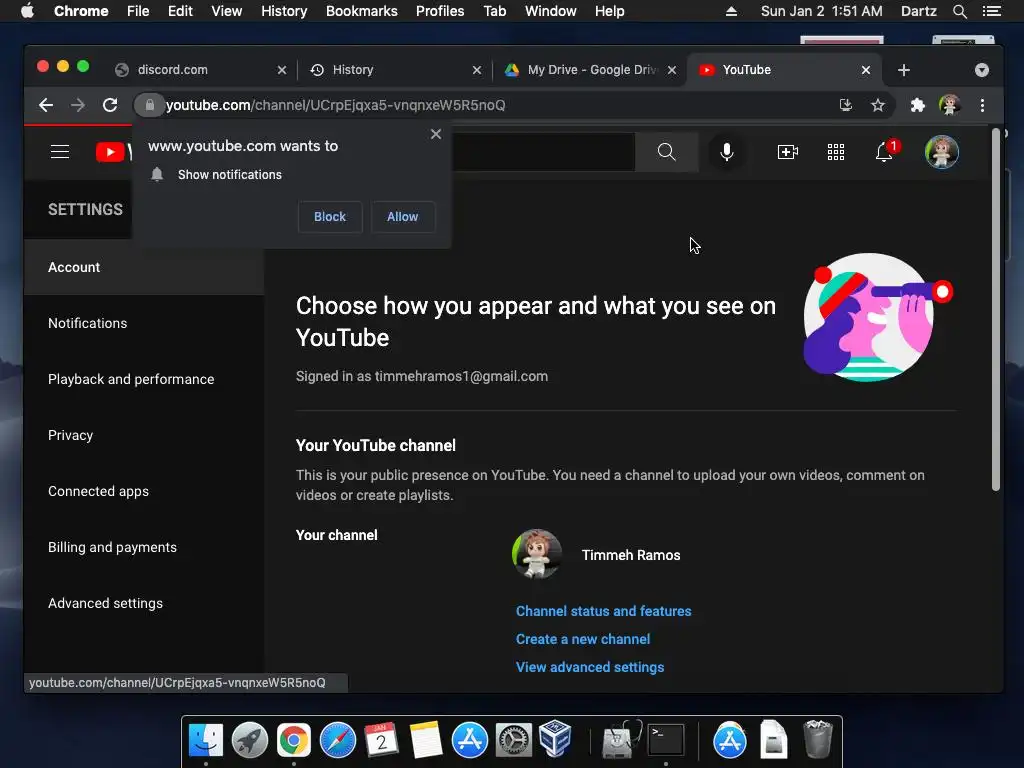Viewport: 1024px width, 768px height.
Task: Reload the current page
Action: [110, 105]
